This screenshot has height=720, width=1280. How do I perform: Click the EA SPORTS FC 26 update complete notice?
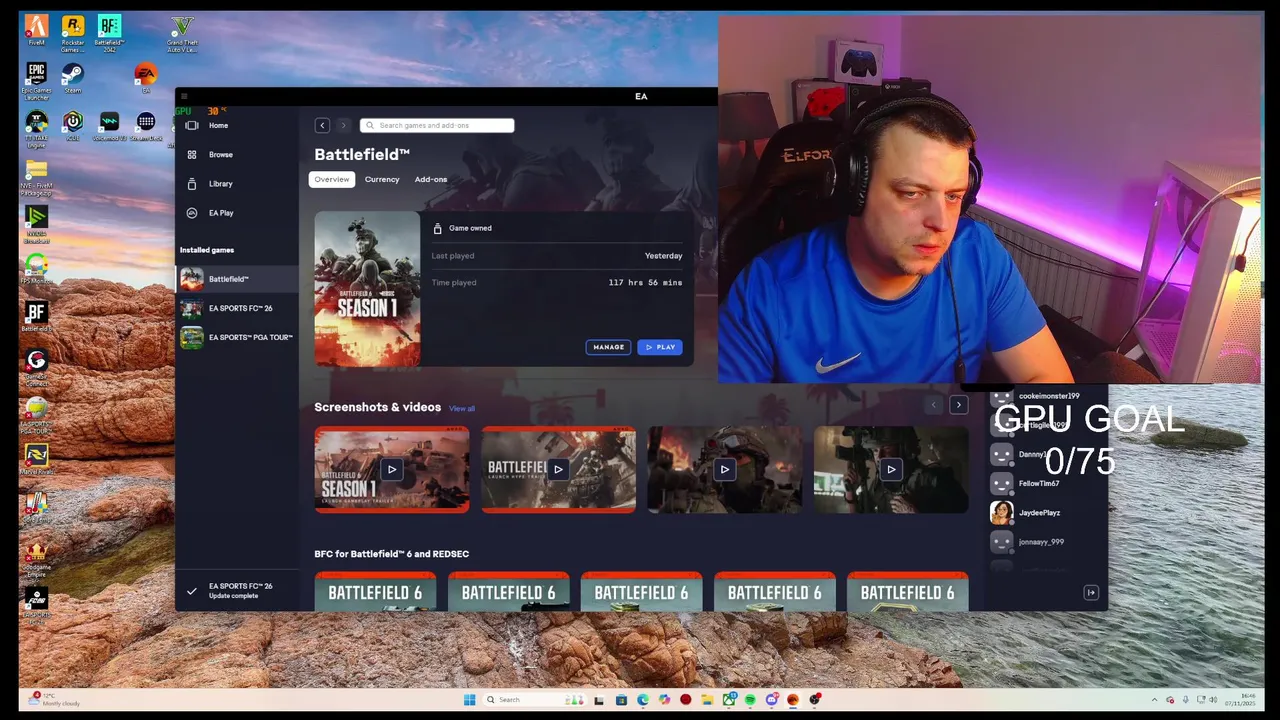tap(237, 591)
